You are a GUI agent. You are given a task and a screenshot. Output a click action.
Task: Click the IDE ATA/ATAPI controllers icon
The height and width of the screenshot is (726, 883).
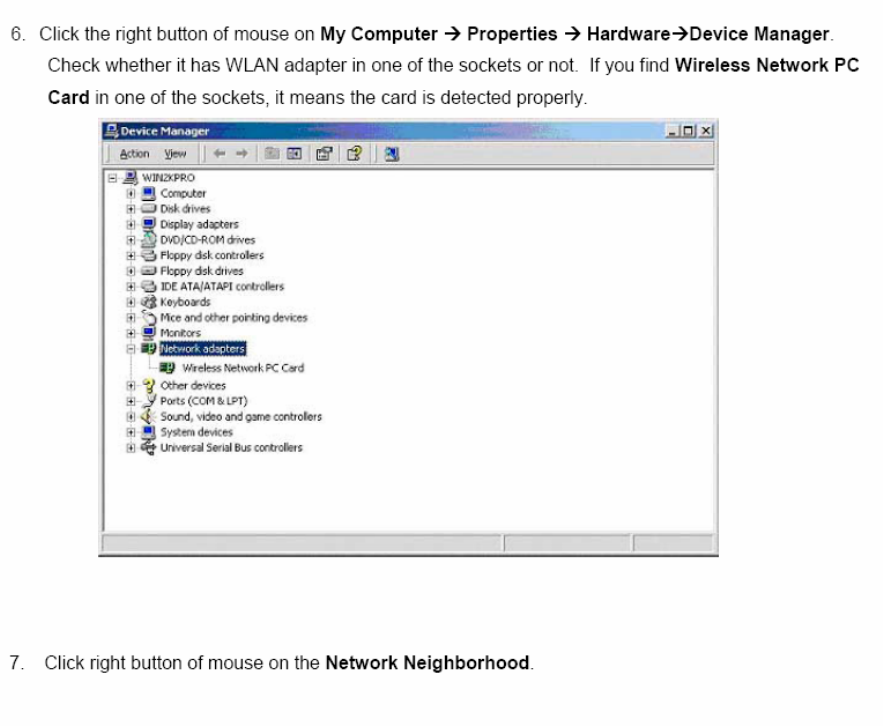pyautogui.click(x=149, y=287)
